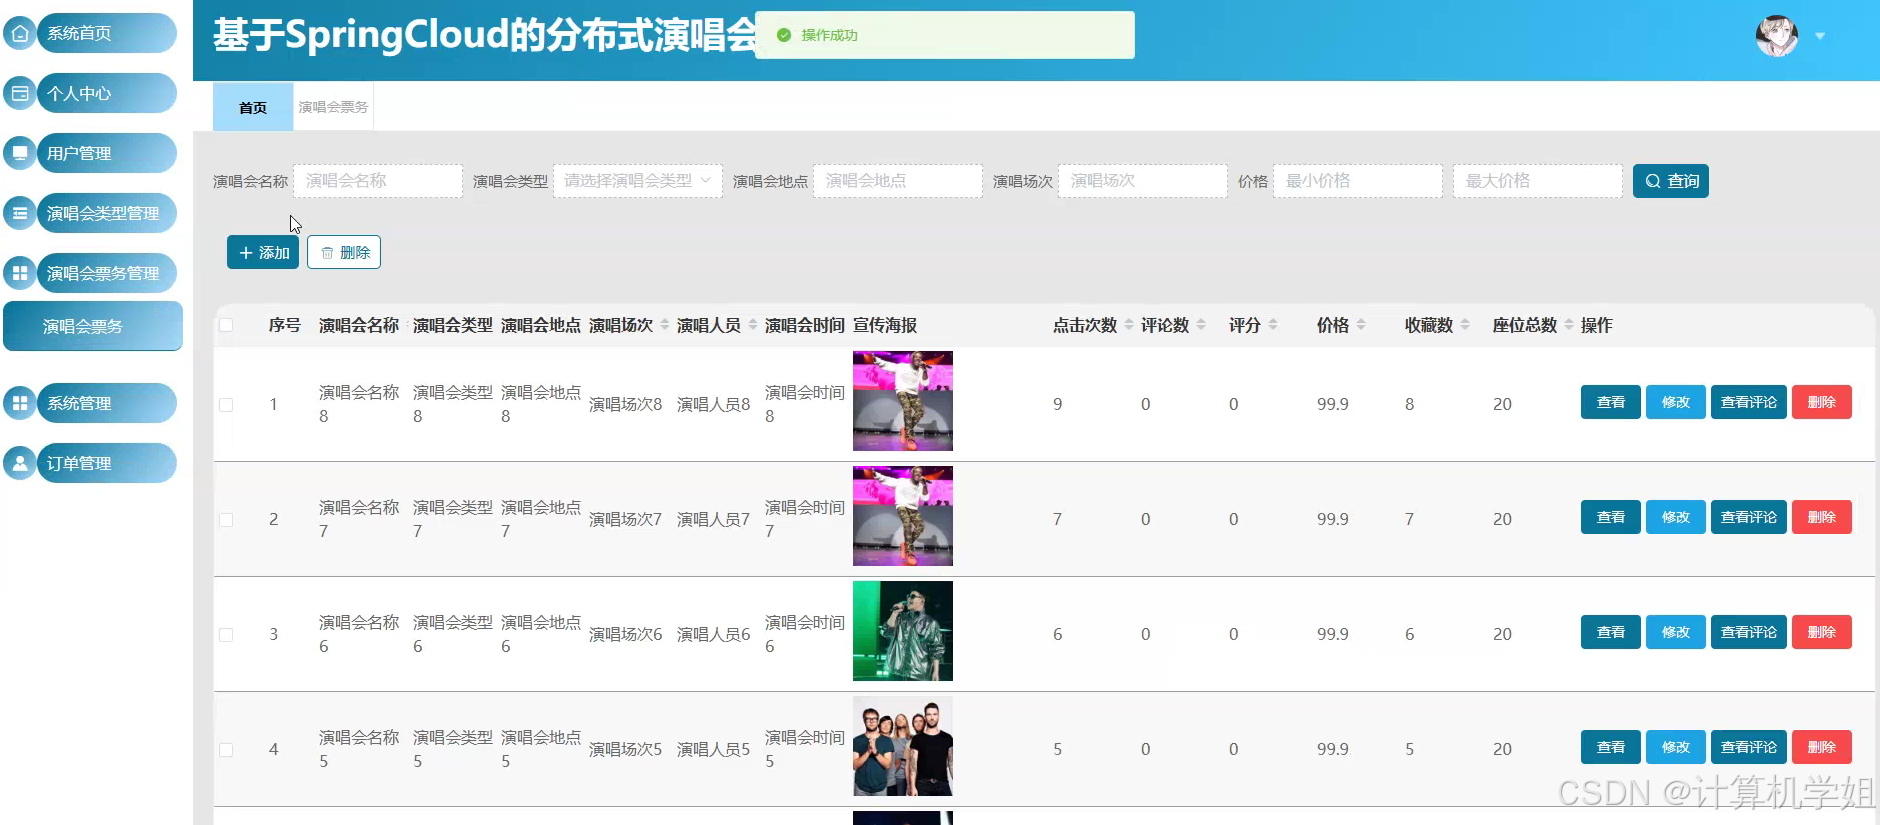Viewport: 1880px width, 825px height.
Task: Check the checkbox for row 4
Action: coord(226,750)
